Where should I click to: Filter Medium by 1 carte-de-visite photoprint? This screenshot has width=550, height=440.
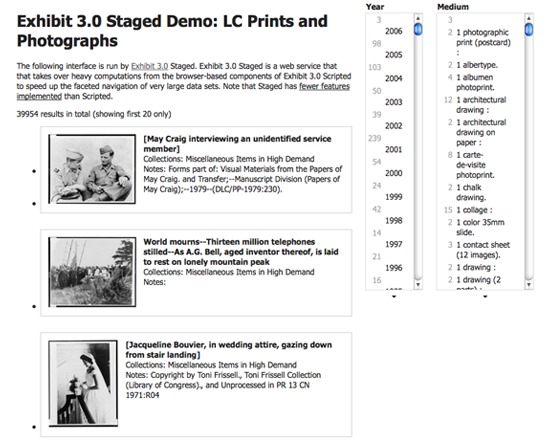click(x=475, y=165)
